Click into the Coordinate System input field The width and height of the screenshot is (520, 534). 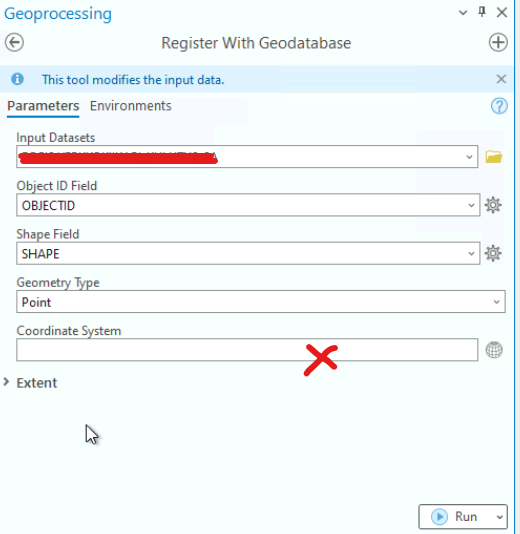click(247, 350)
